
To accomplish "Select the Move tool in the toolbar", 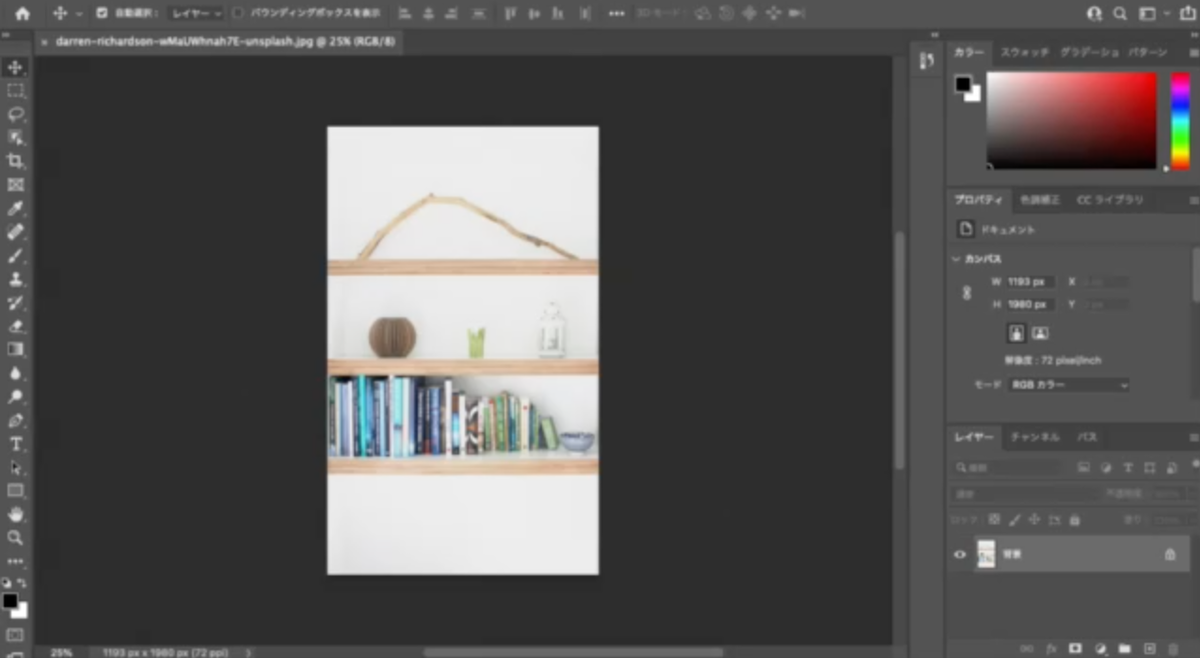I will (15, 68).
